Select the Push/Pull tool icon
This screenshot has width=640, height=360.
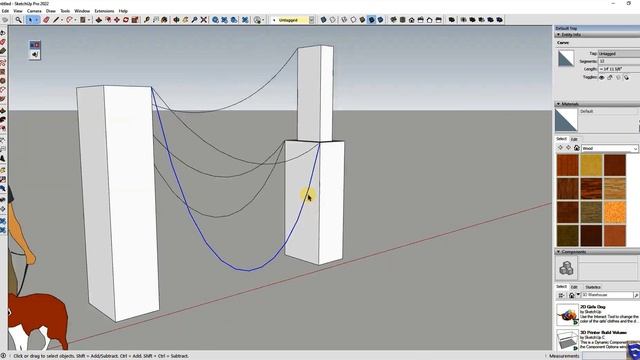point(99,20)
